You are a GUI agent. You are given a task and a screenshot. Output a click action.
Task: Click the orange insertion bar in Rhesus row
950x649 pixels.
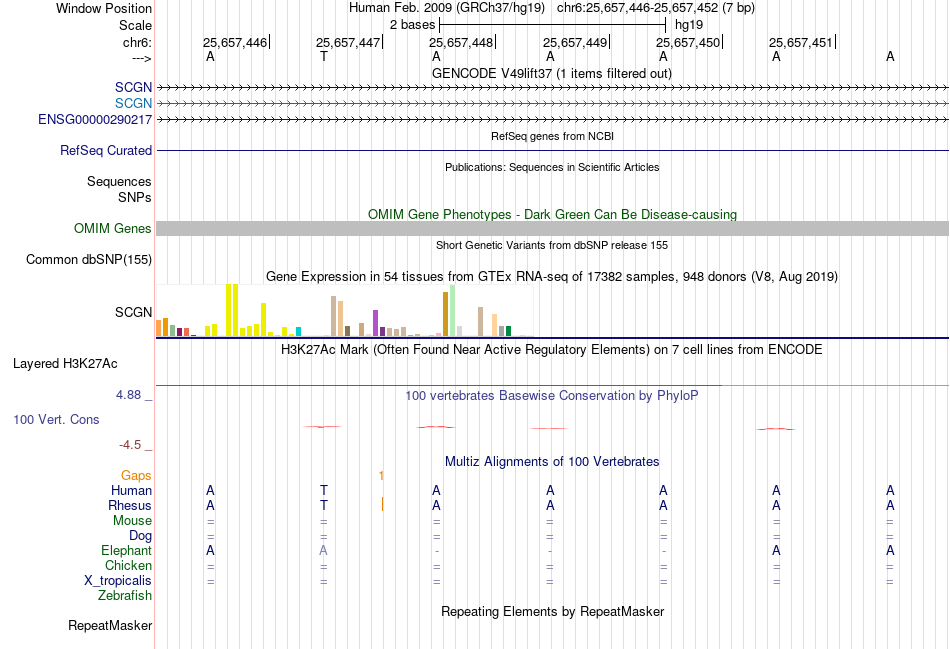382,504
